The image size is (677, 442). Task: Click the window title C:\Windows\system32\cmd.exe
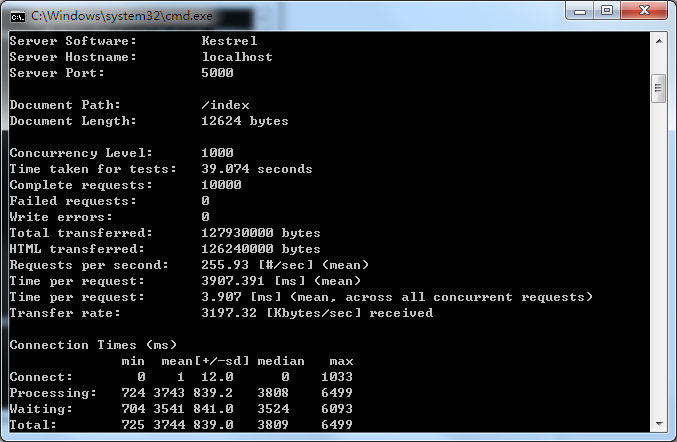coord(121,16)
